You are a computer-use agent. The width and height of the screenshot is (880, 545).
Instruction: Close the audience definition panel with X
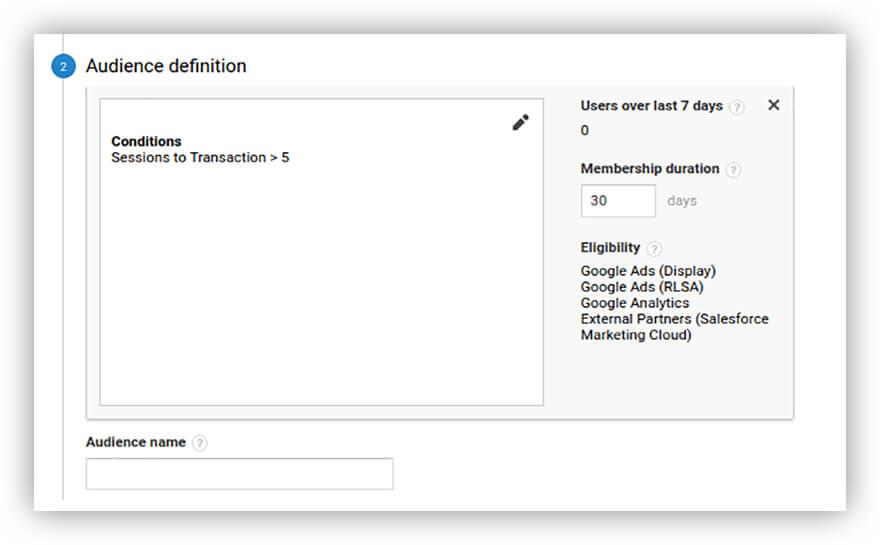click(x=773, y=105)
